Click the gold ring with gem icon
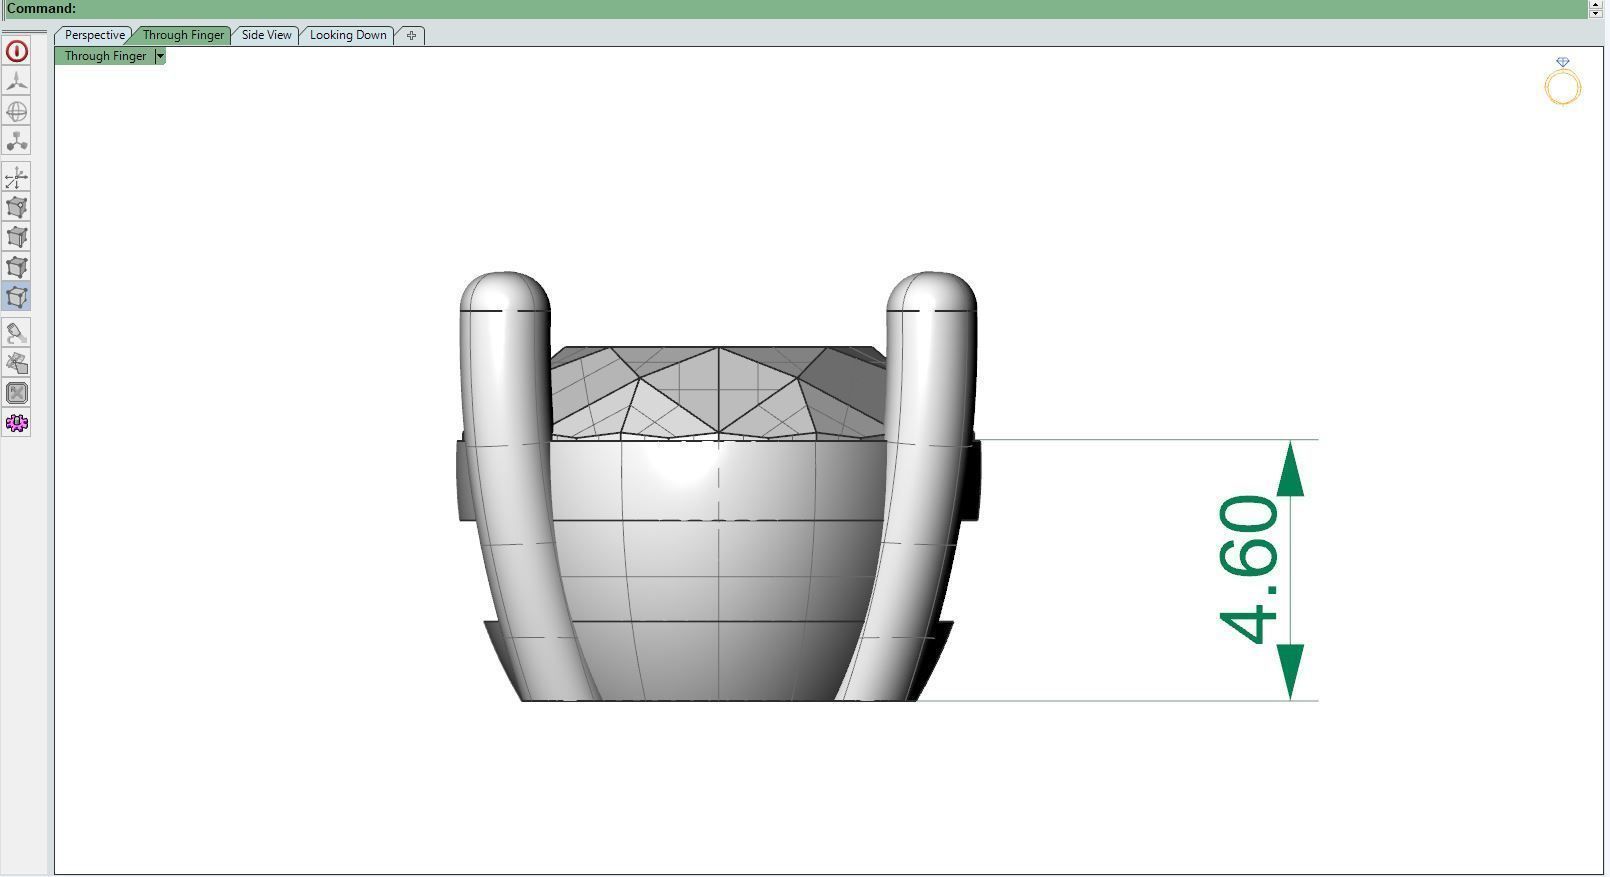 pyautogui.click(x=1563, y=82)
